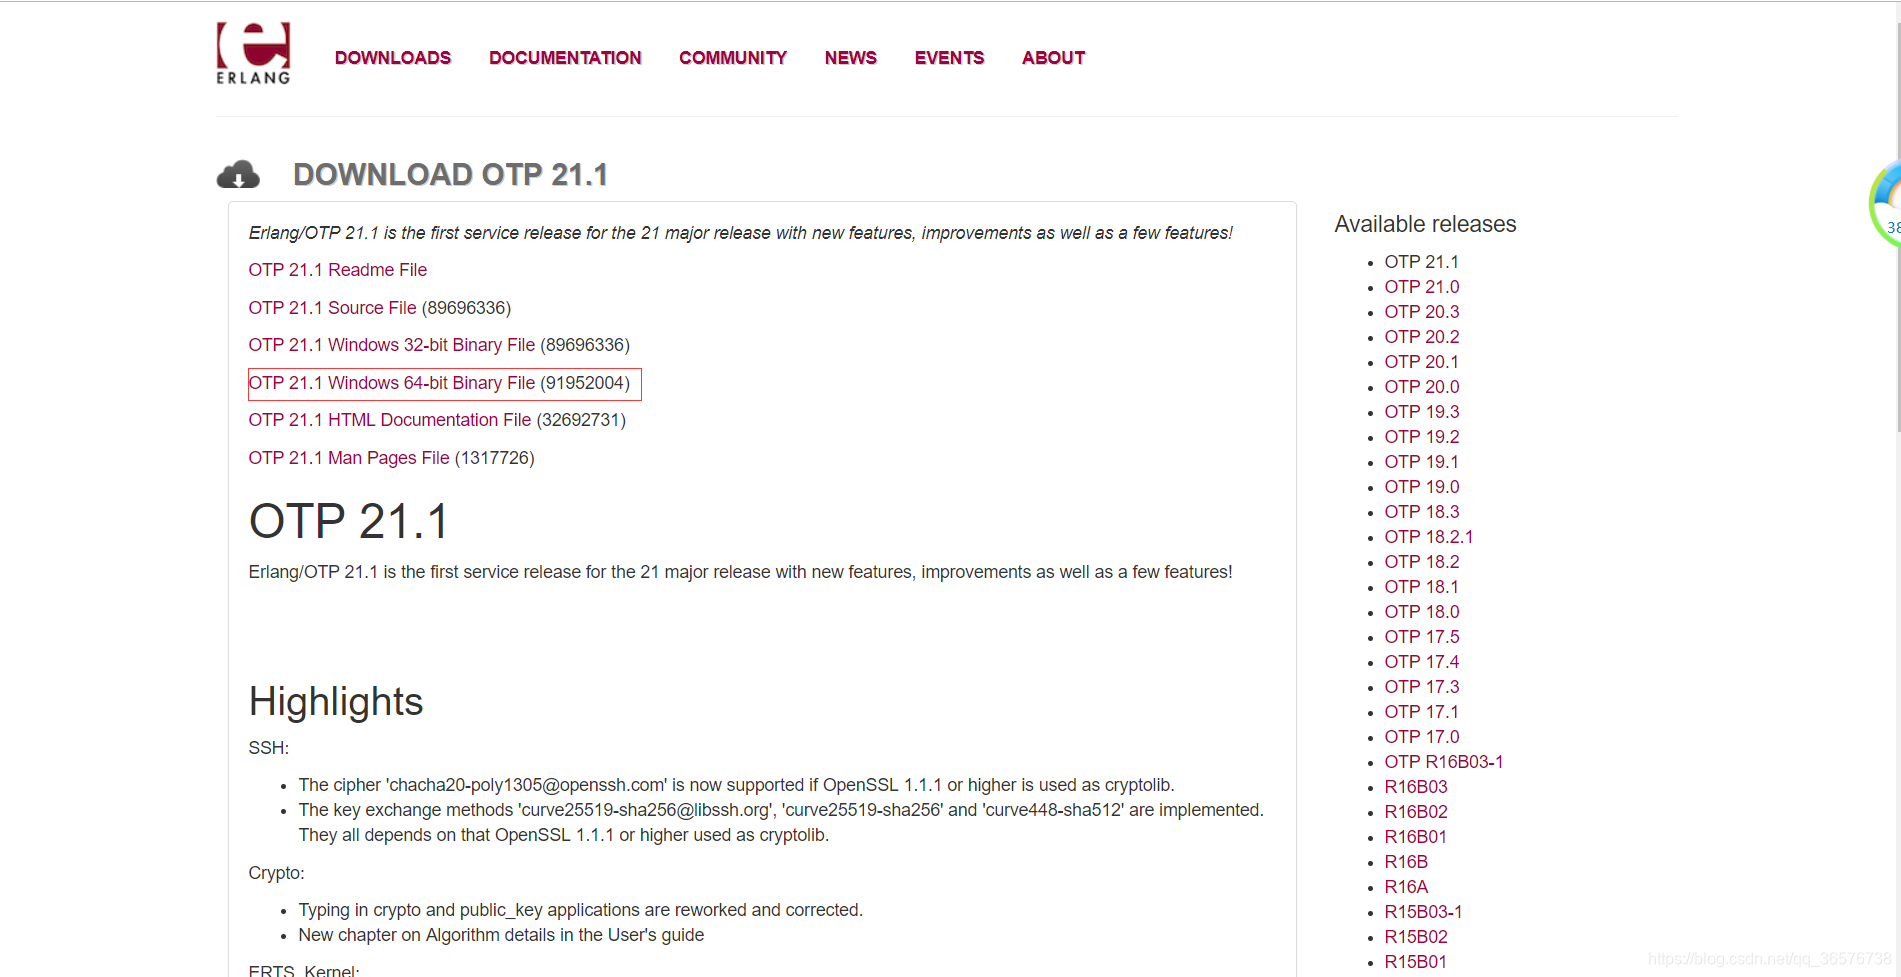
Task: Select release OTP 17.1
Action: (x=1421, y=712)
